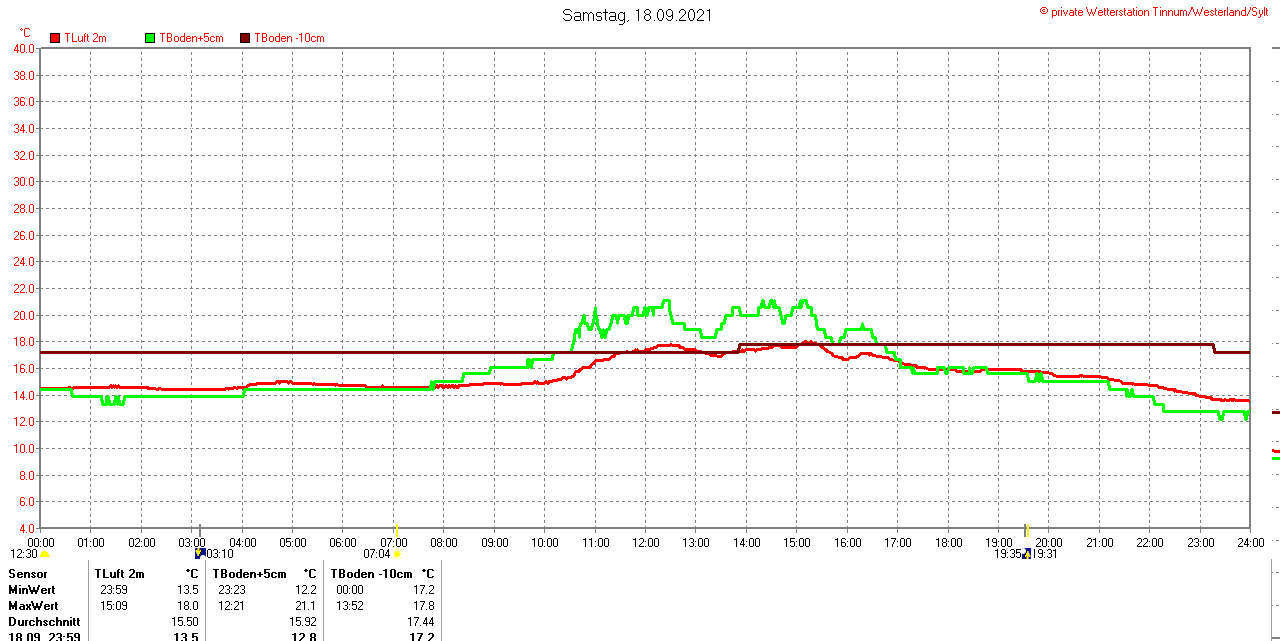The width and height of the screenshot is (1280, 641).
Task: Click the yellow sunset marker near 19:30
Action: coord(1027,530)
